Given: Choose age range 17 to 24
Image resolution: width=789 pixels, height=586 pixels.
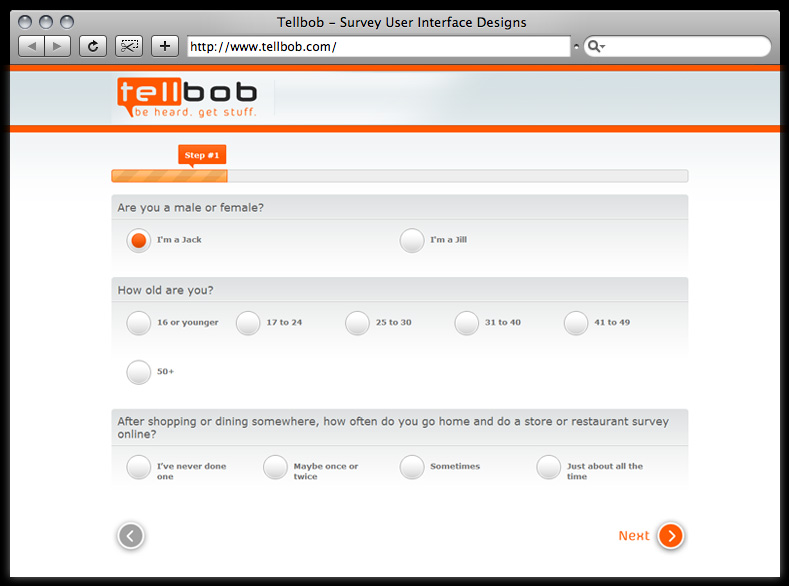Looking at the screenshot, I should (248, 323).
